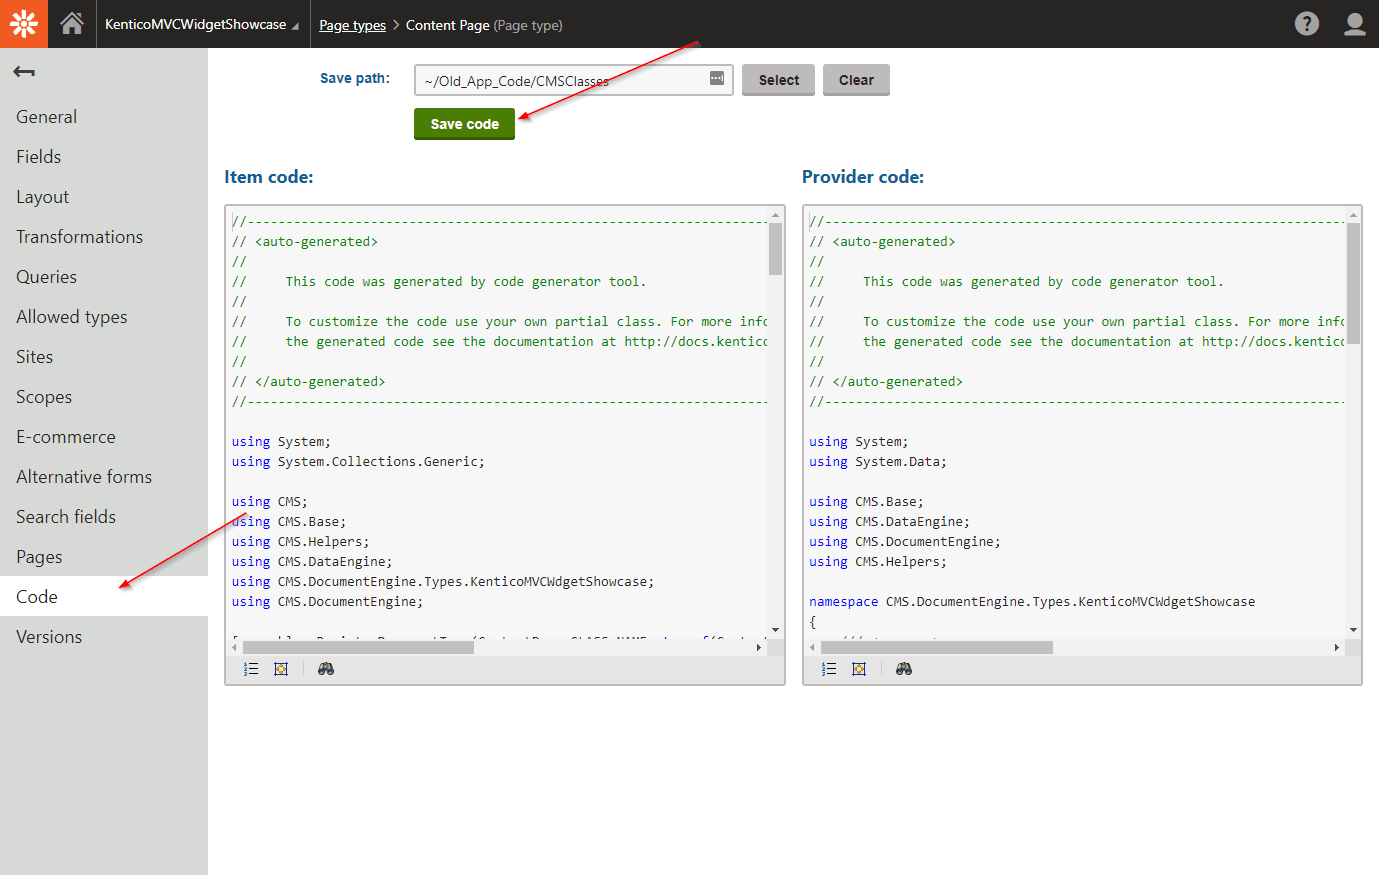Click Item code vertical scrollbar thumb
The height and width of the screenshot is (875, 1379).
pyautogui.click(x=775, y=248)
